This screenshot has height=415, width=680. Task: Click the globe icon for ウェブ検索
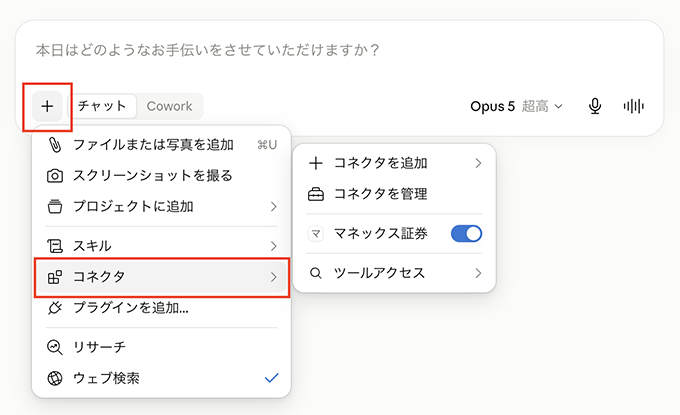pyautogui.click(x=55, y=378)
